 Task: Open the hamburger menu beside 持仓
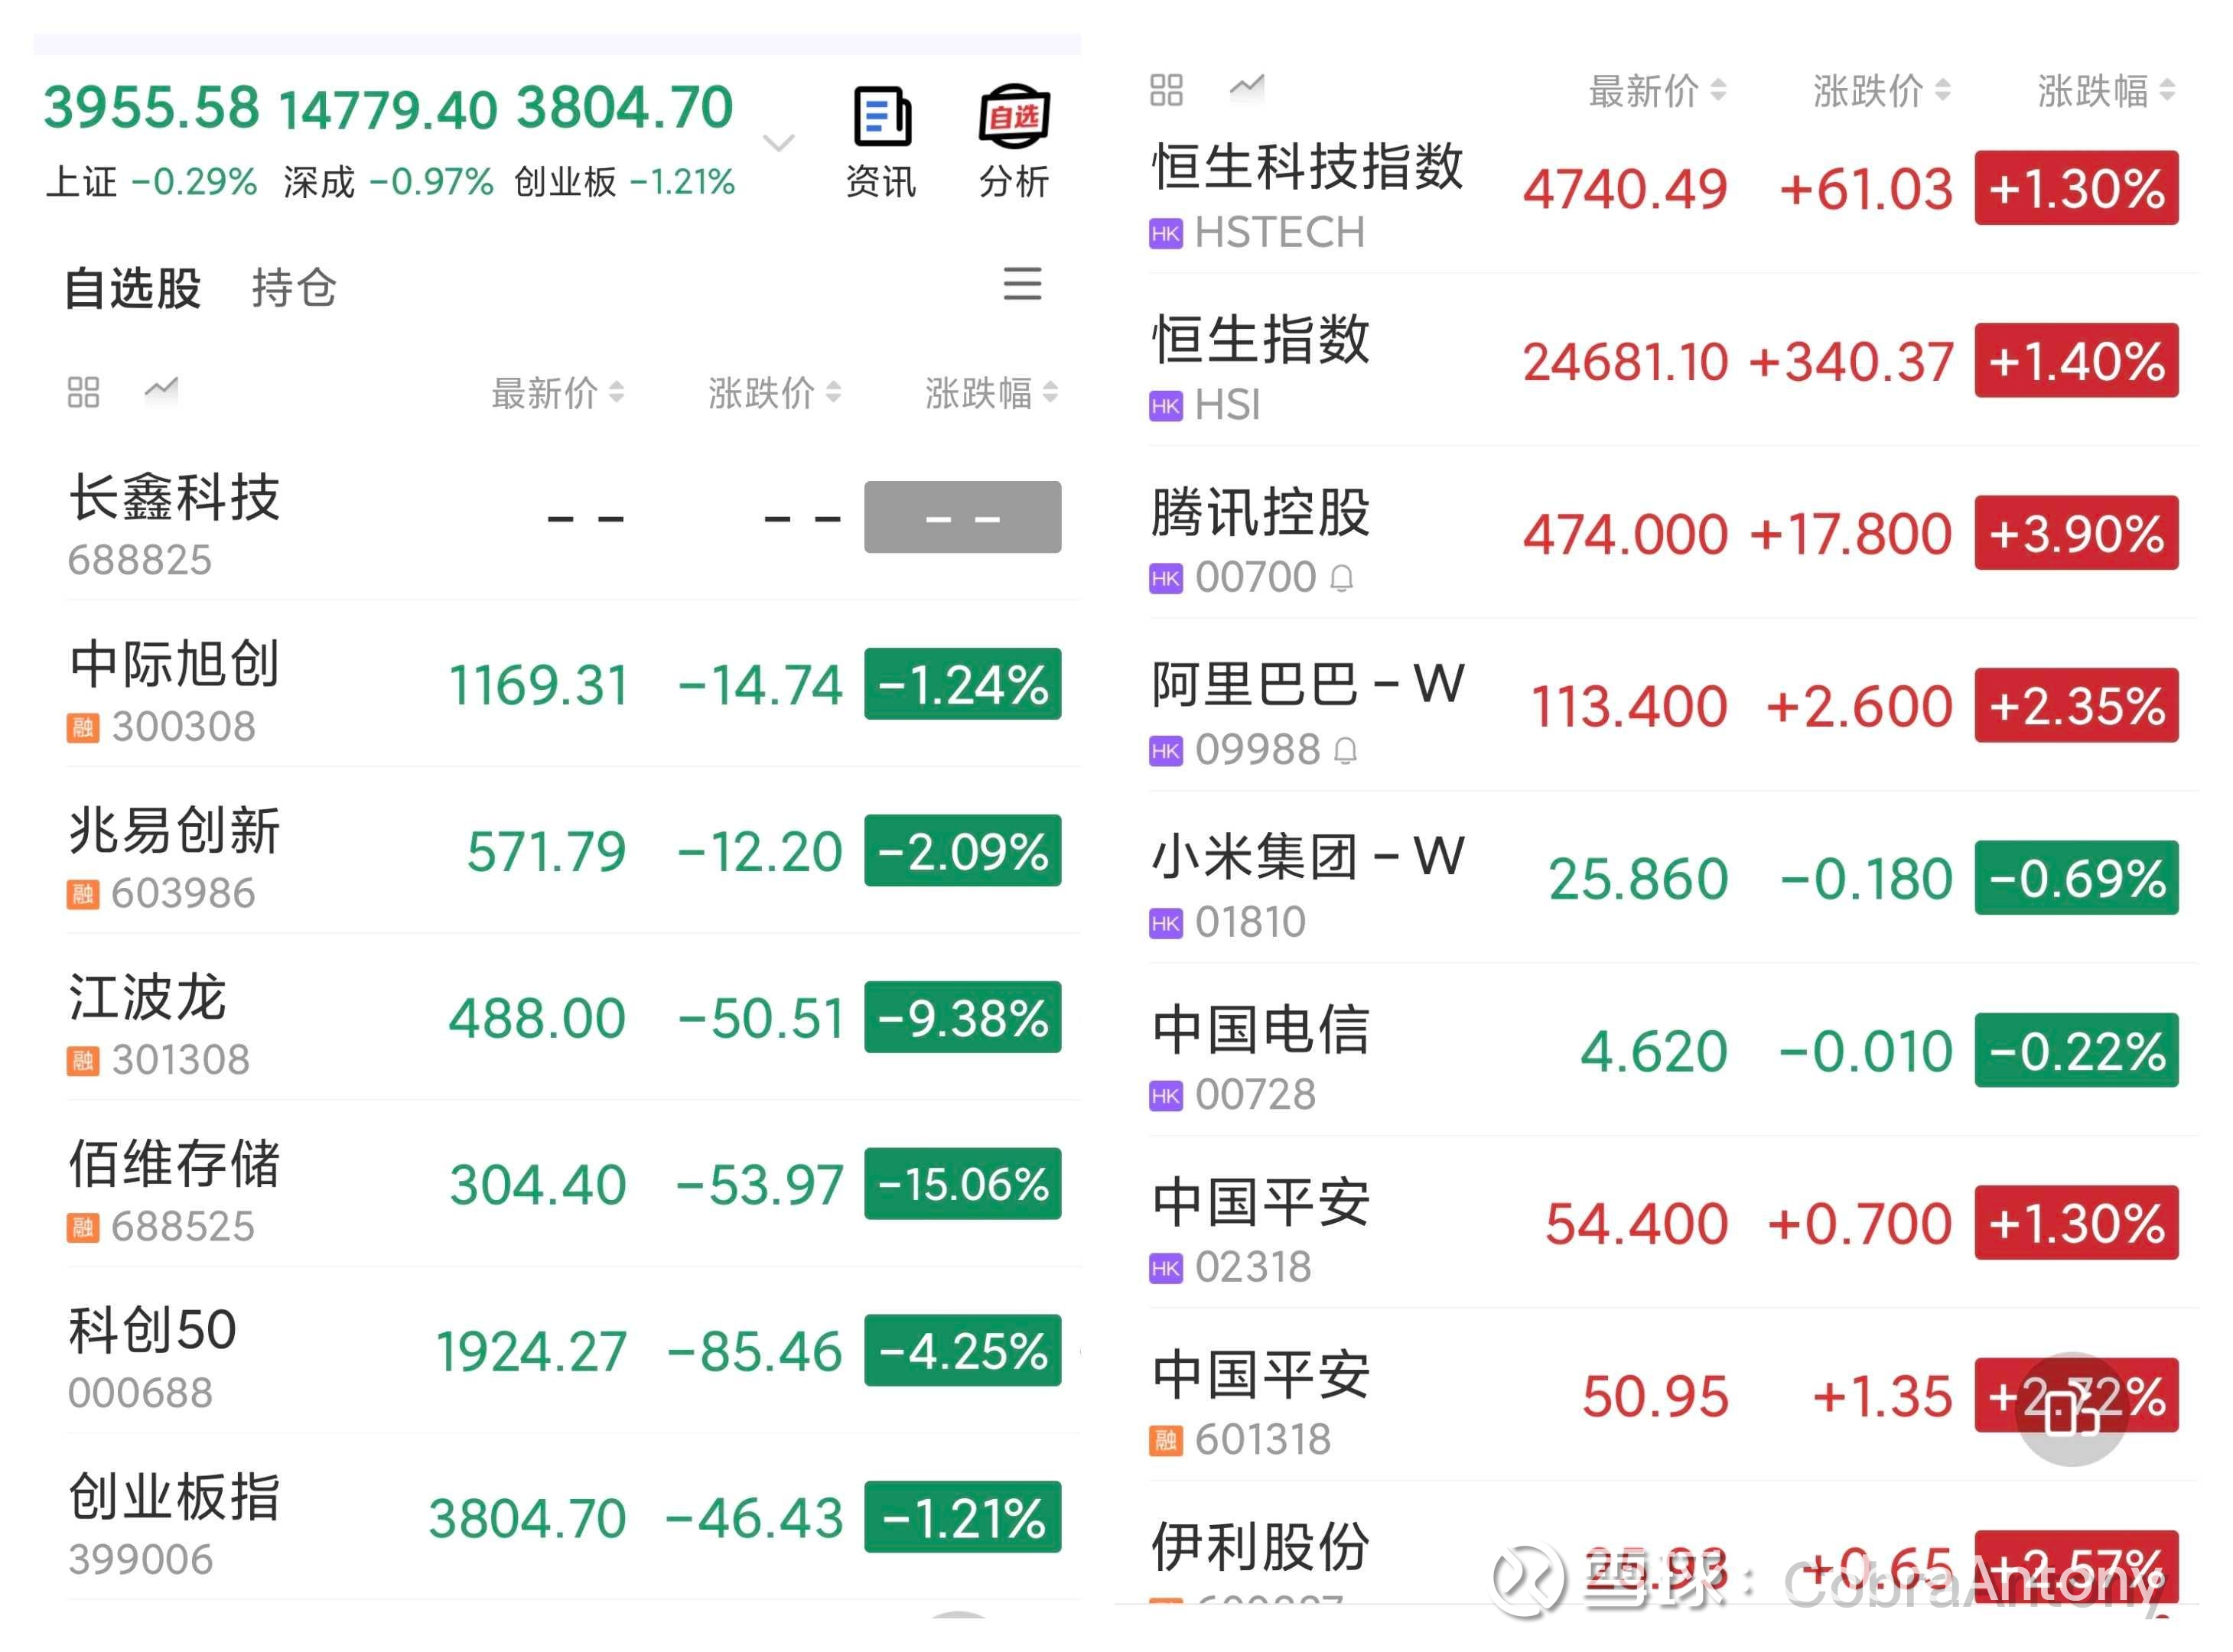(1022, 284)
